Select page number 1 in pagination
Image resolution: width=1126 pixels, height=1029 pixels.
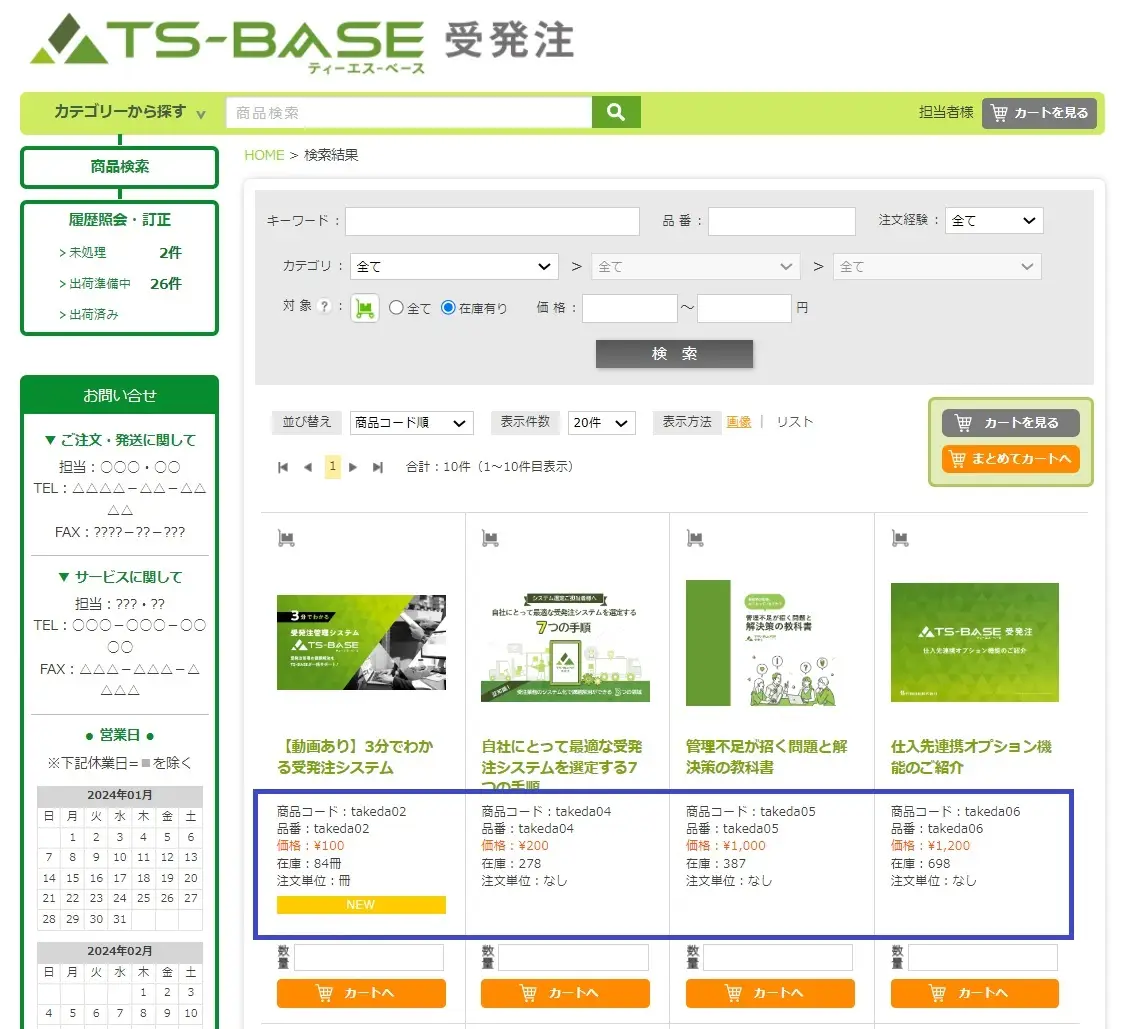pyautogui.click(x=332, y=467)
